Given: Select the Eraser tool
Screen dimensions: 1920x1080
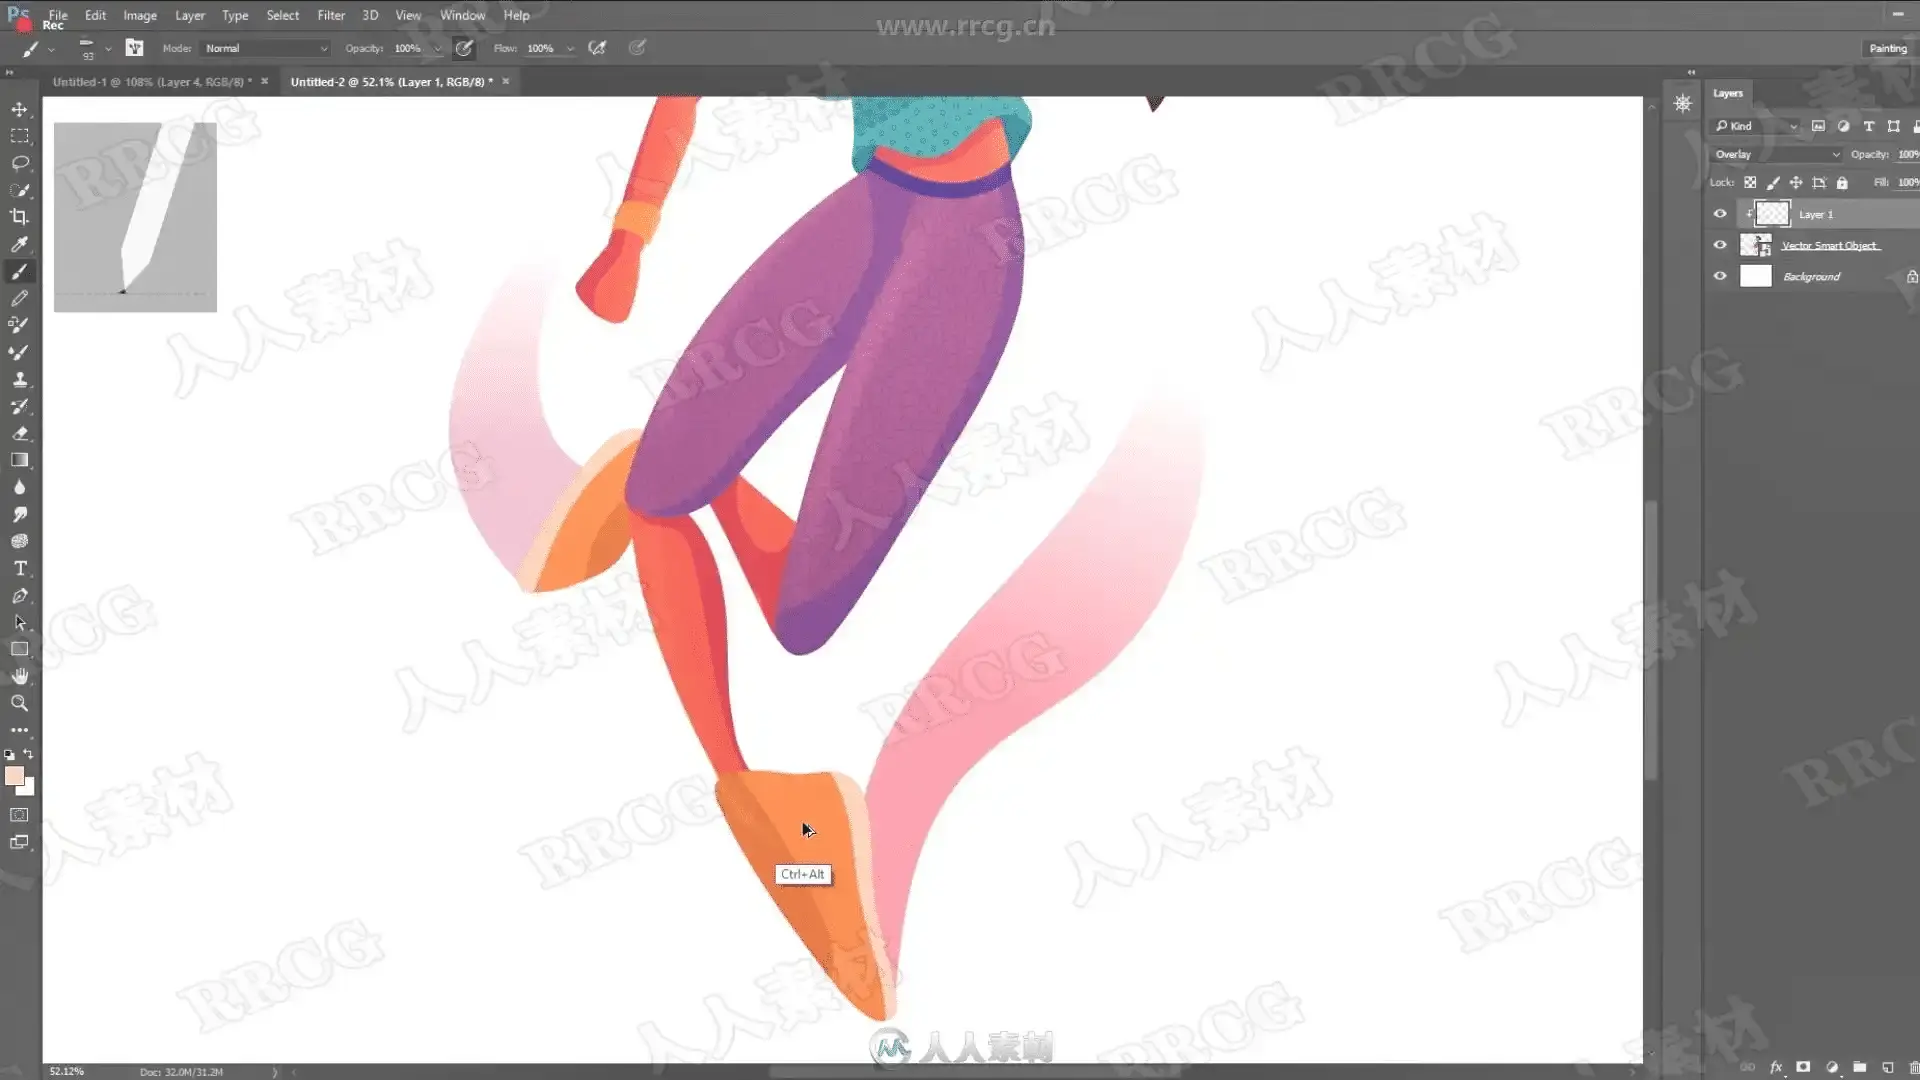Looking at the screenshot, I should [19, 433].
